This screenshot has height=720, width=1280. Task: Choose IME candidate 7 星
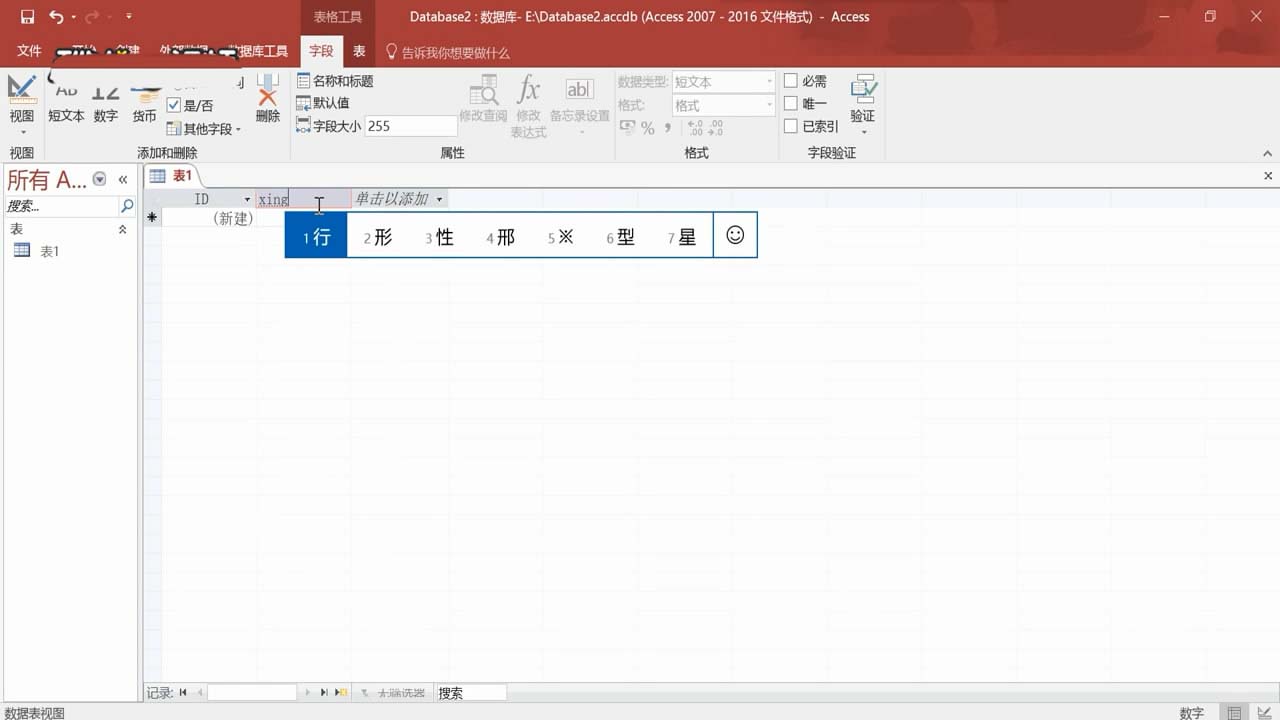tap(682, 237)
